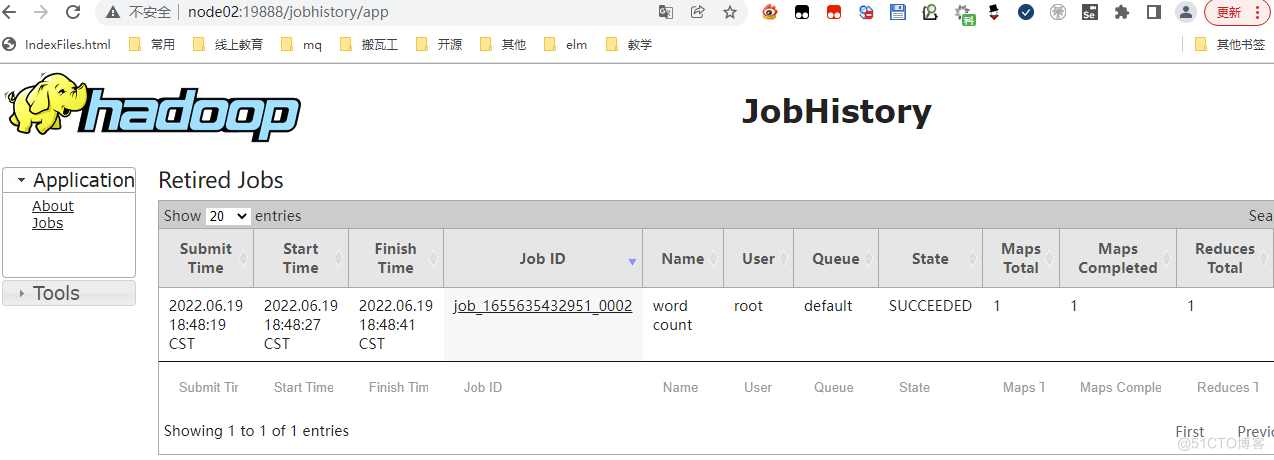1274x460 pixels.
Task: Go forward in browser history
Action: coord(42,13)
